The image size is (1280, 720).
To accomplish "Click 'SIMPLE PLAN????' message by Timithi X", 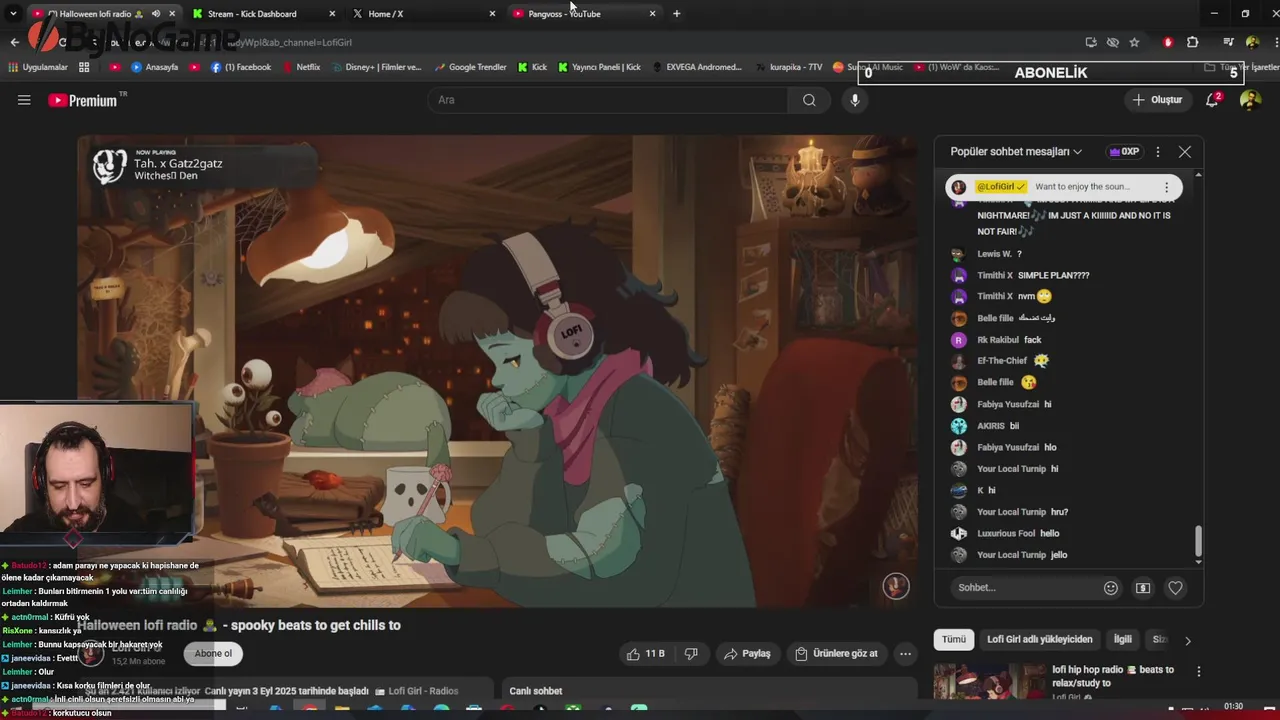I will point(1053,275).
